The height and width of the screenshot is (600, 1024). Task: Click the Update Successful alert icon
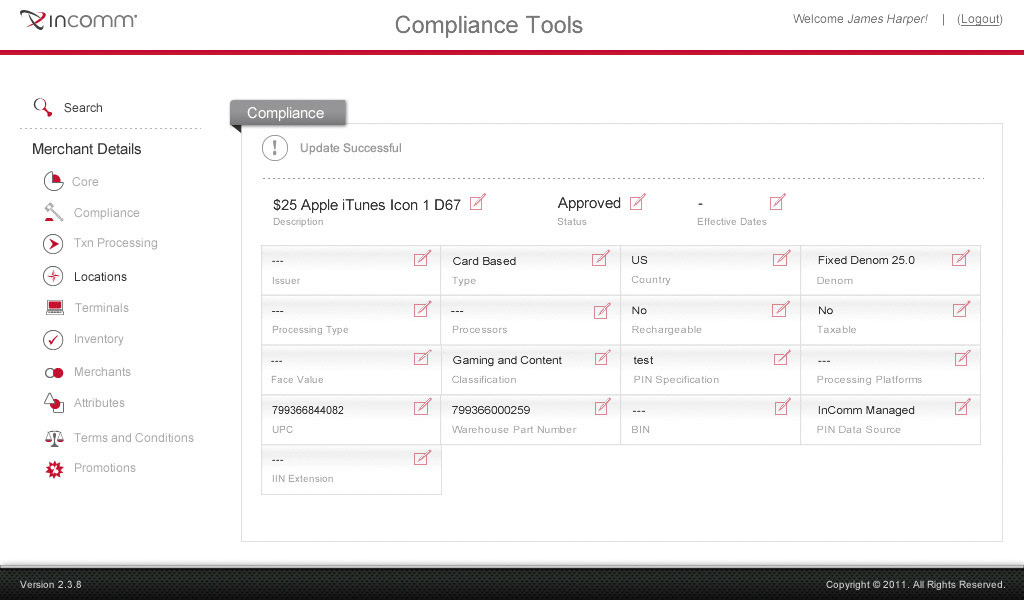[275, 148]
